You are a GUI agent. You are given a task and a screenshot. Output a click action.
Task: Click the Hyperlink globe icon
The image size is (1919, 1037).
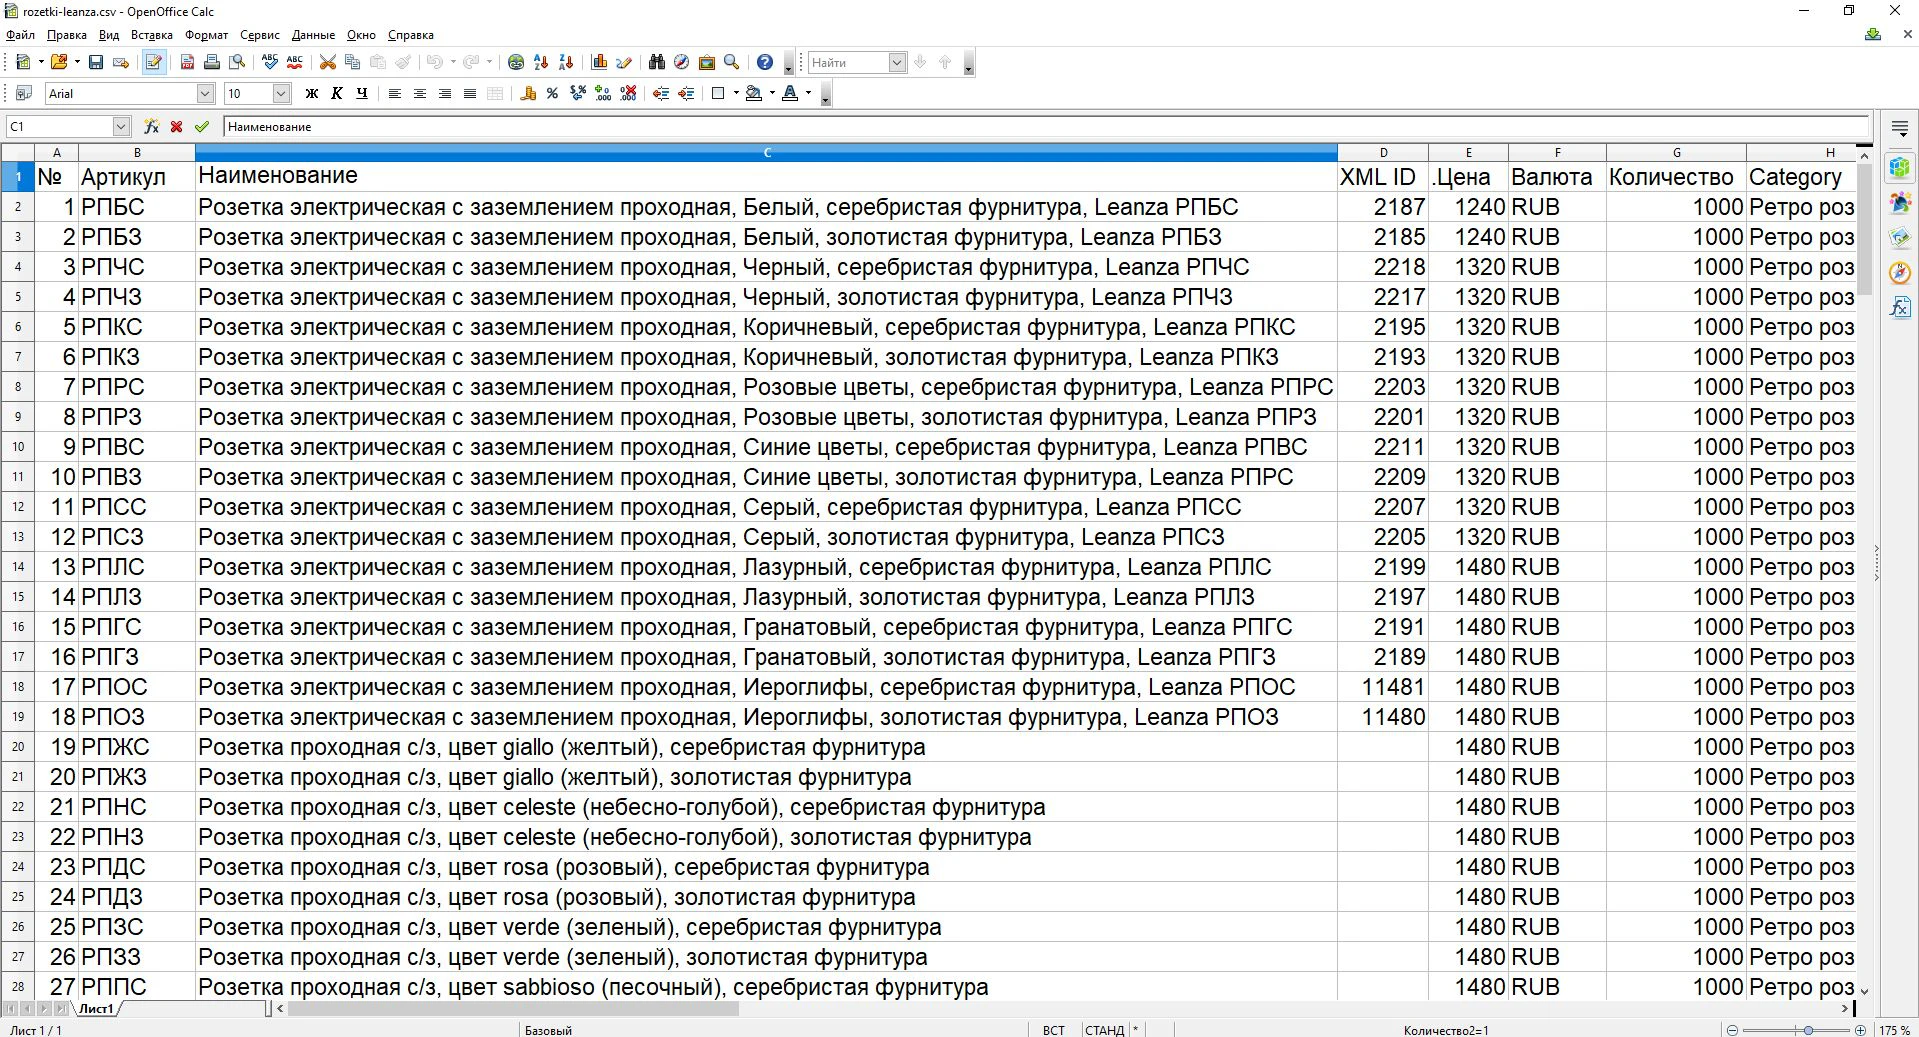[516, 62]
